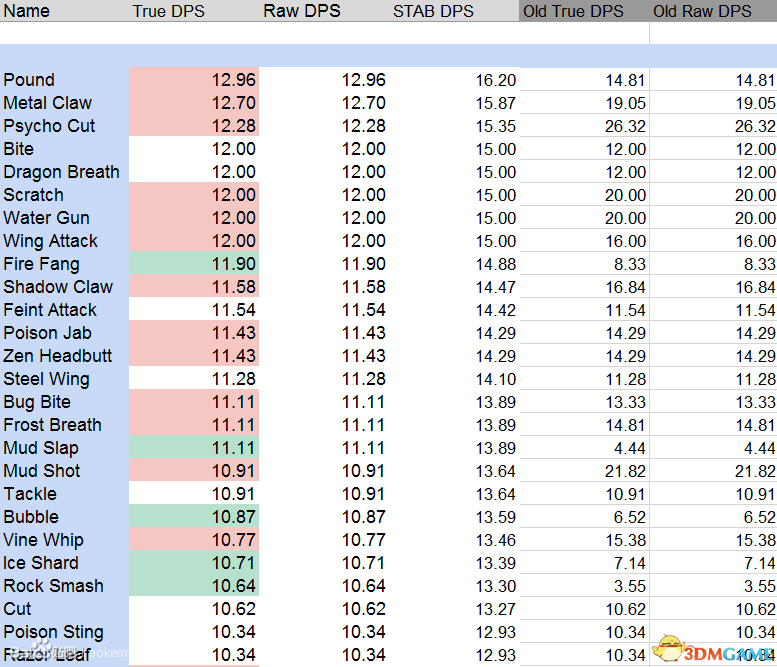
Task: Select the Psycho Cut name cell
Action: (x=49, y=126)
